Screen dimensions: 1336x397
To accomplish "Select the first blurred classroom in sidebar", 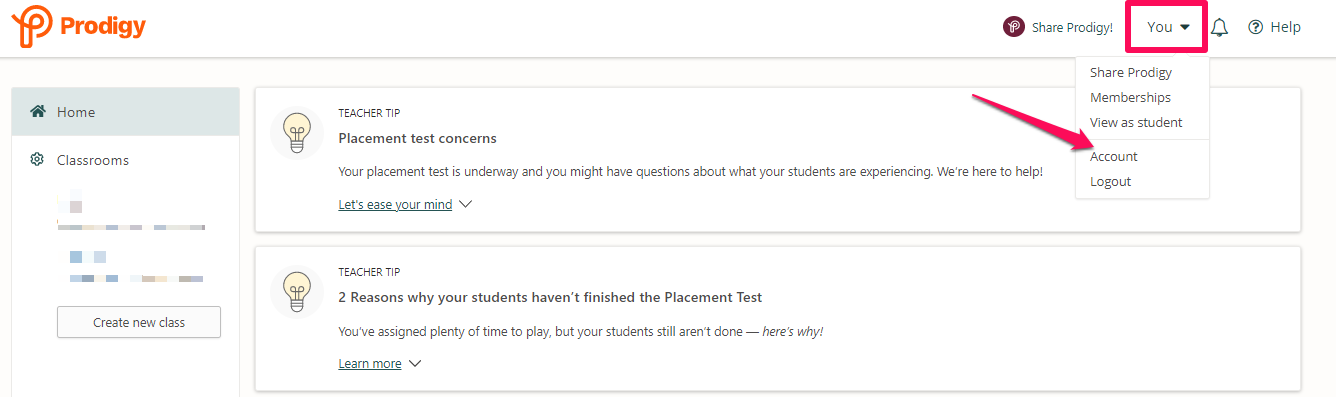I will tap(131, 217).
